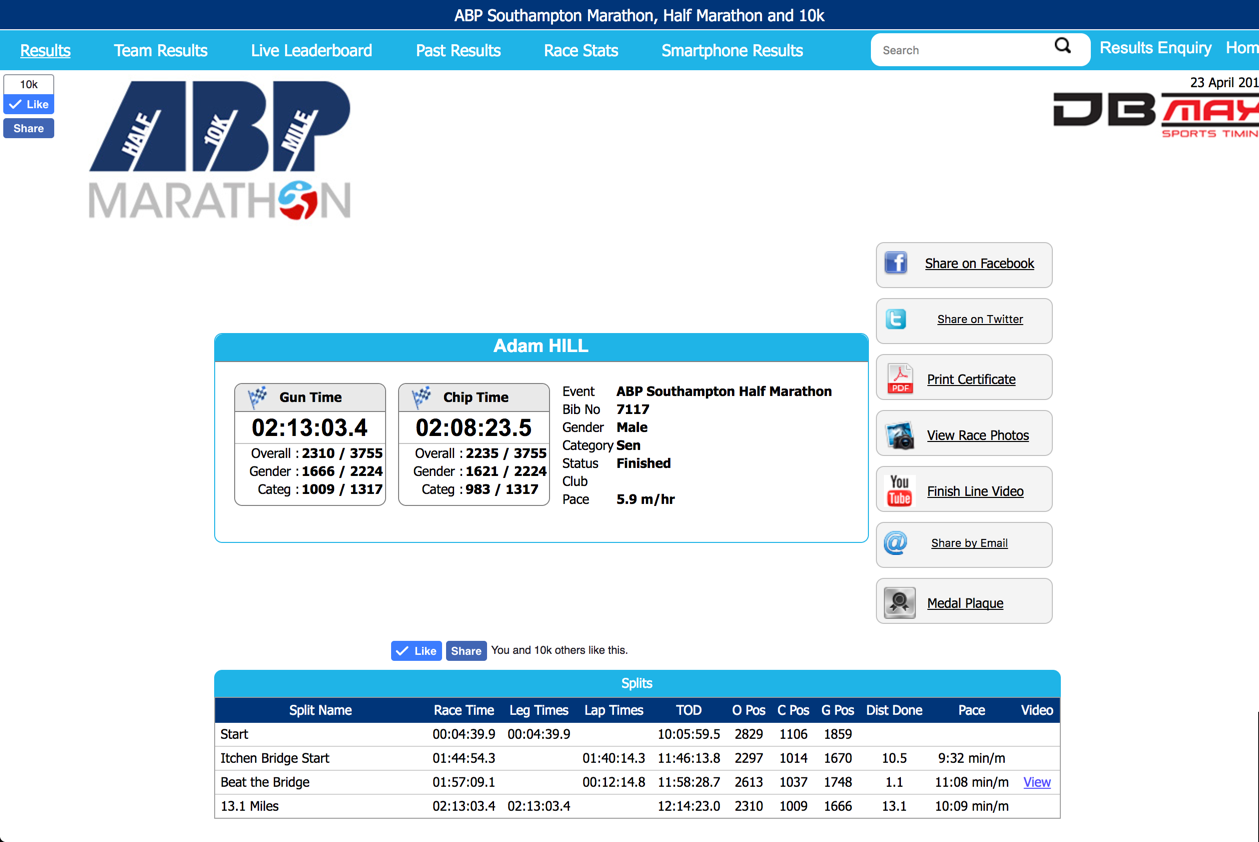Select the 13.1 Miles row name

point(250,806)
